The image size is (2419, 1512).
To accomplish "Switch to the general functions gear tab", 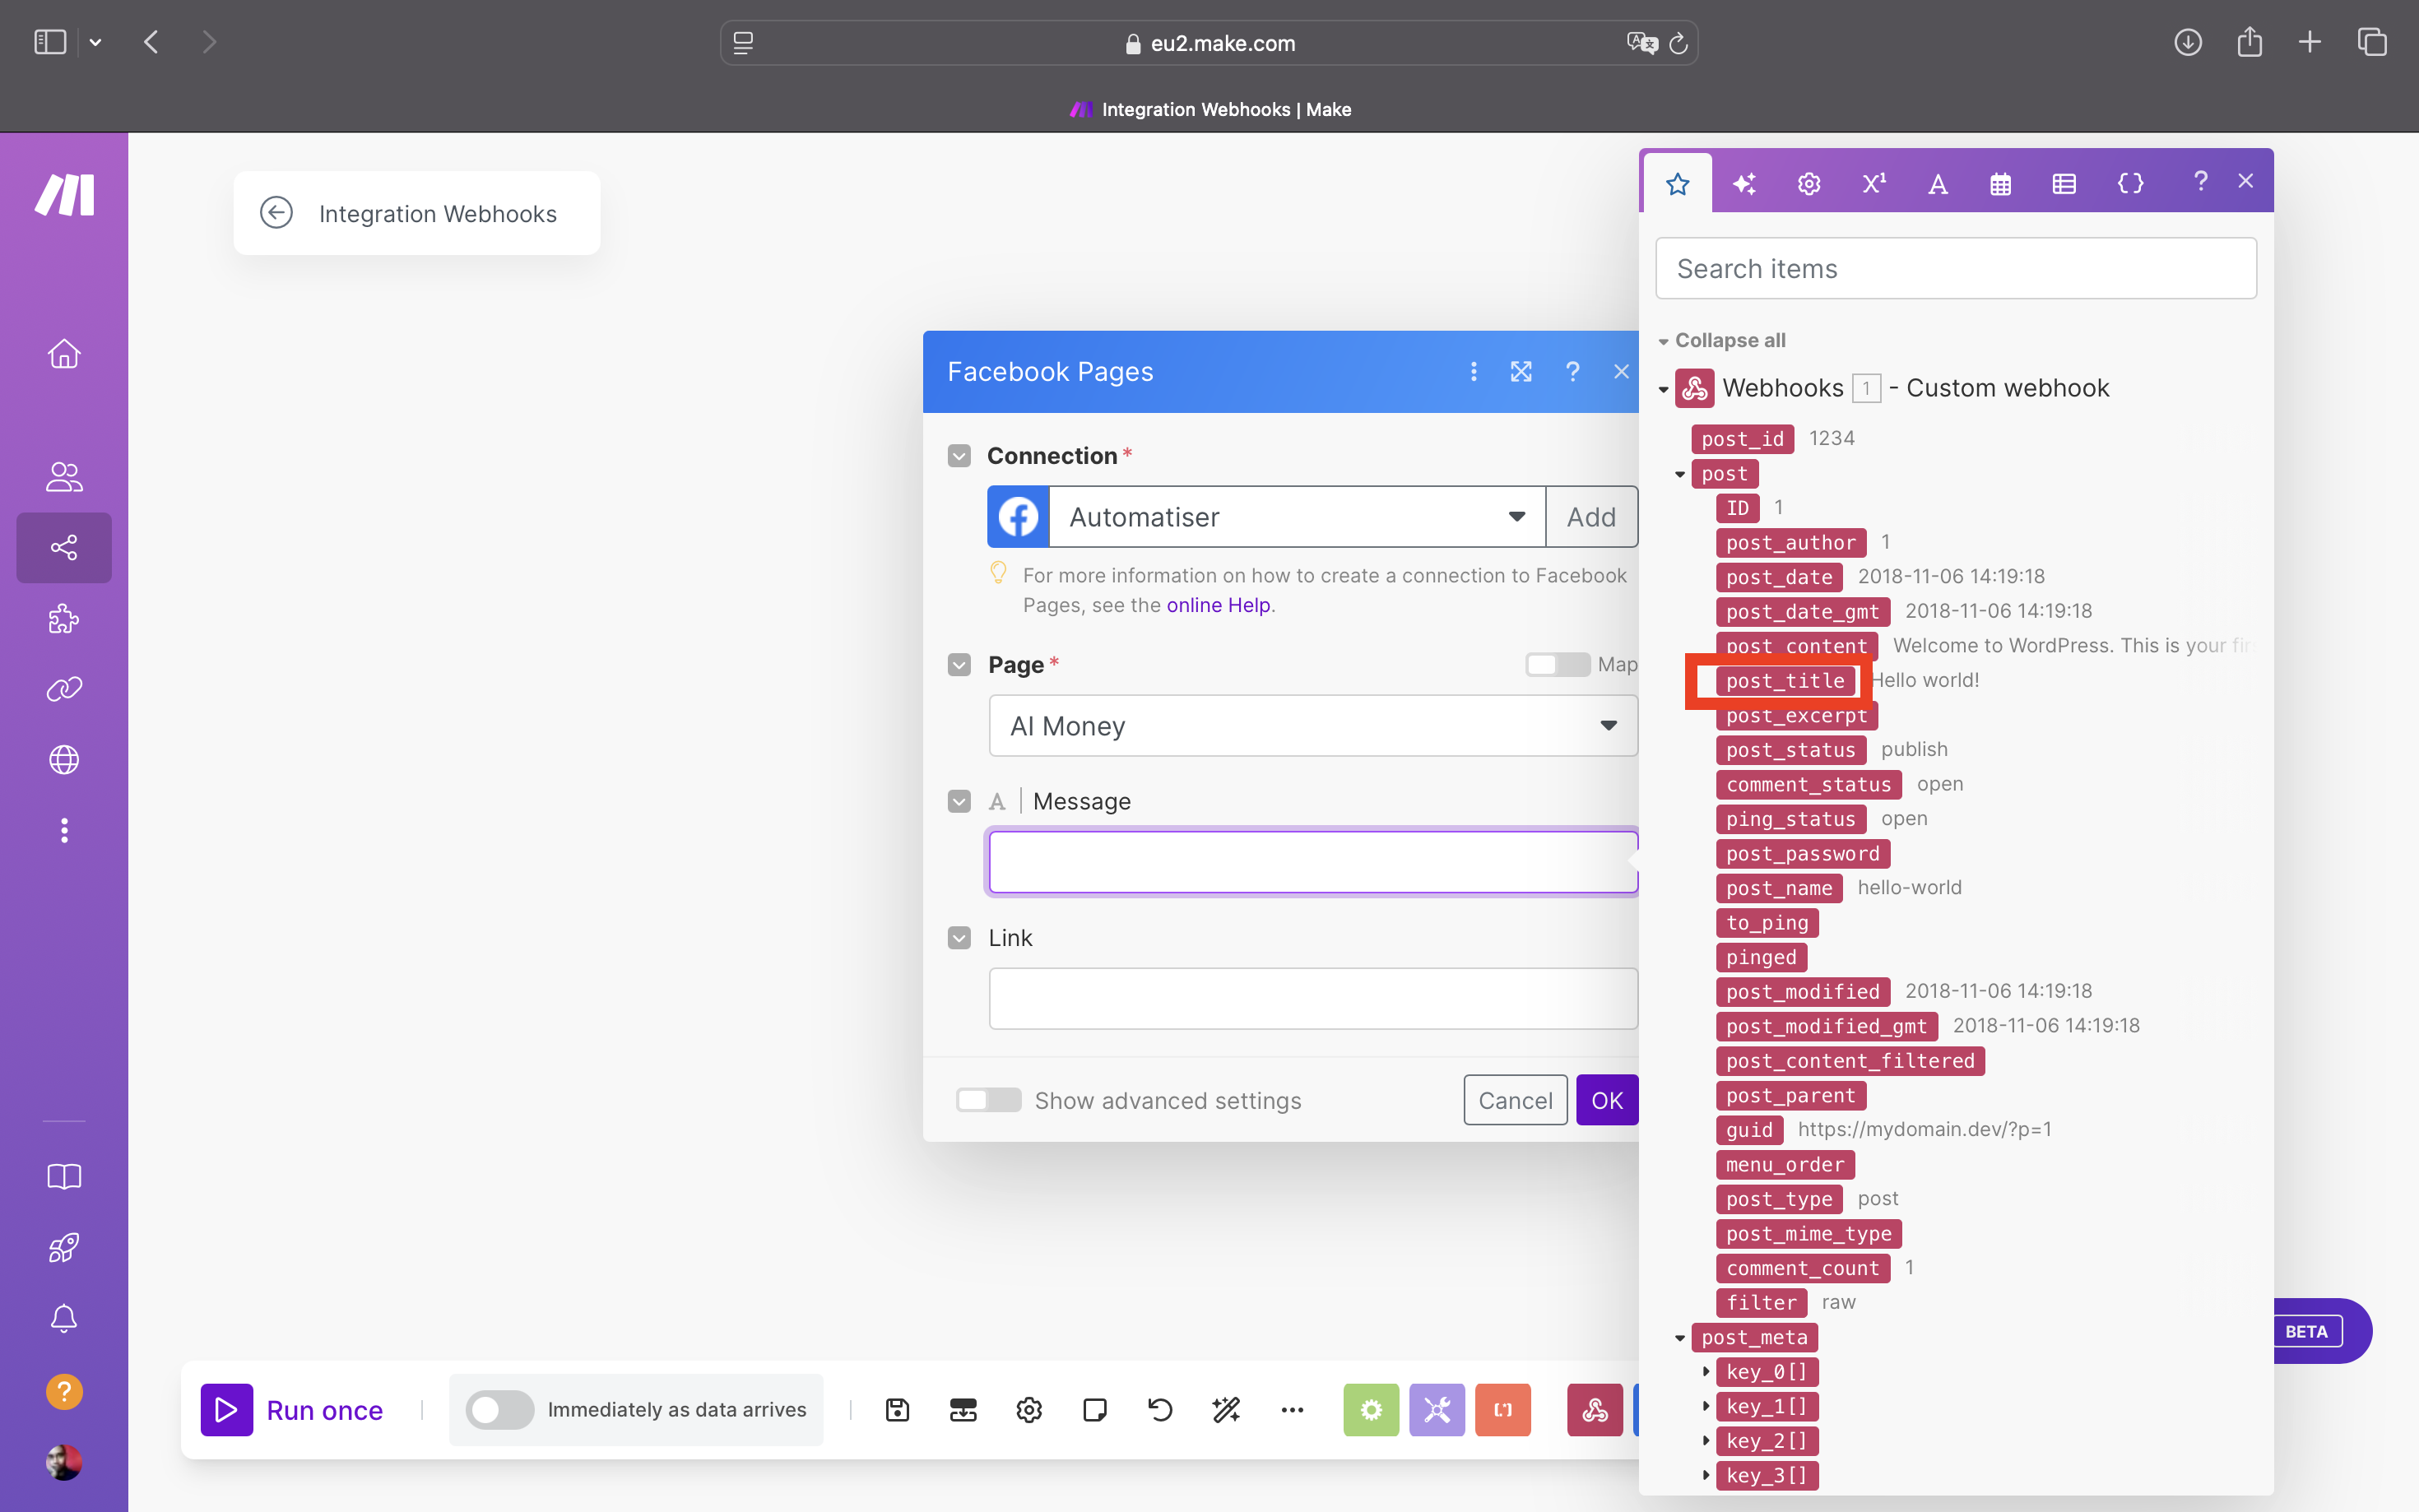I will [x=1808, y=183].
